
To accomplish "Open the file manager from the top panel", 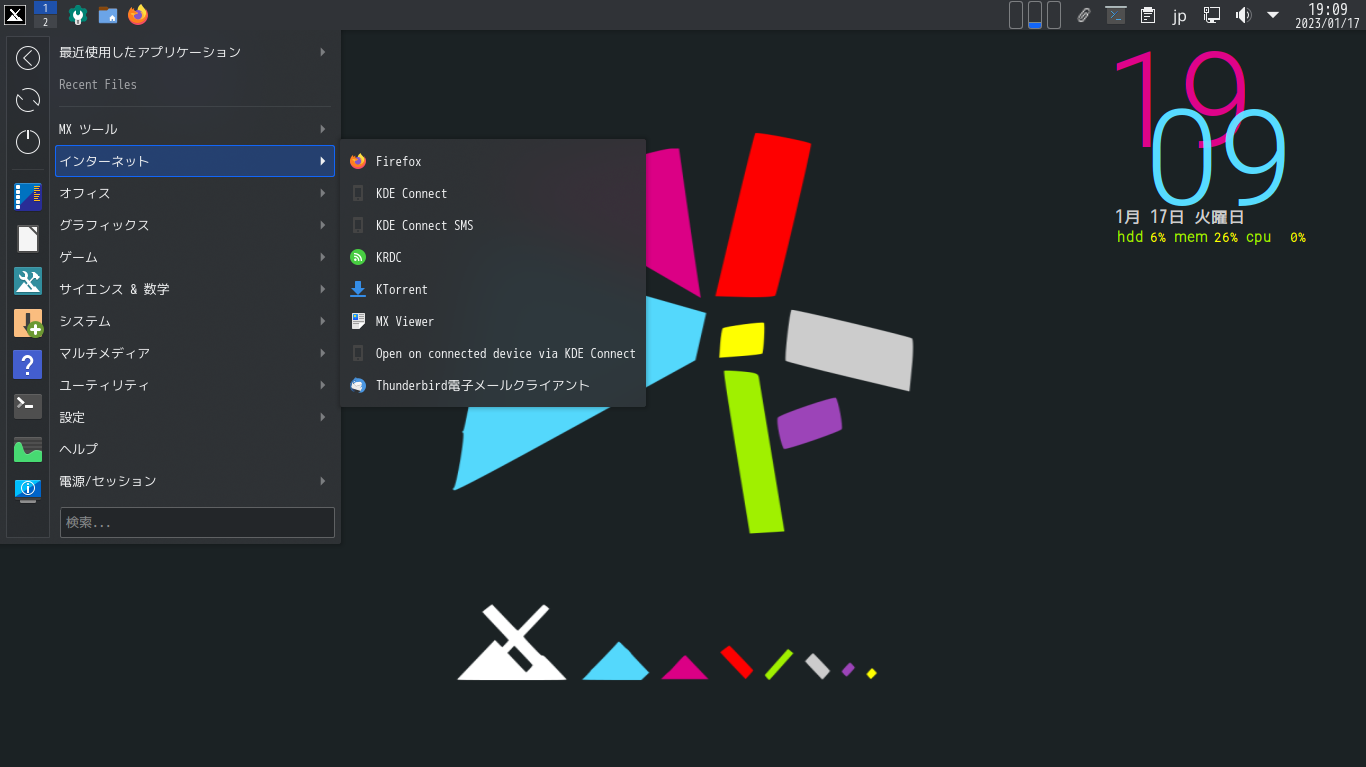I will (x=108, y=15).
